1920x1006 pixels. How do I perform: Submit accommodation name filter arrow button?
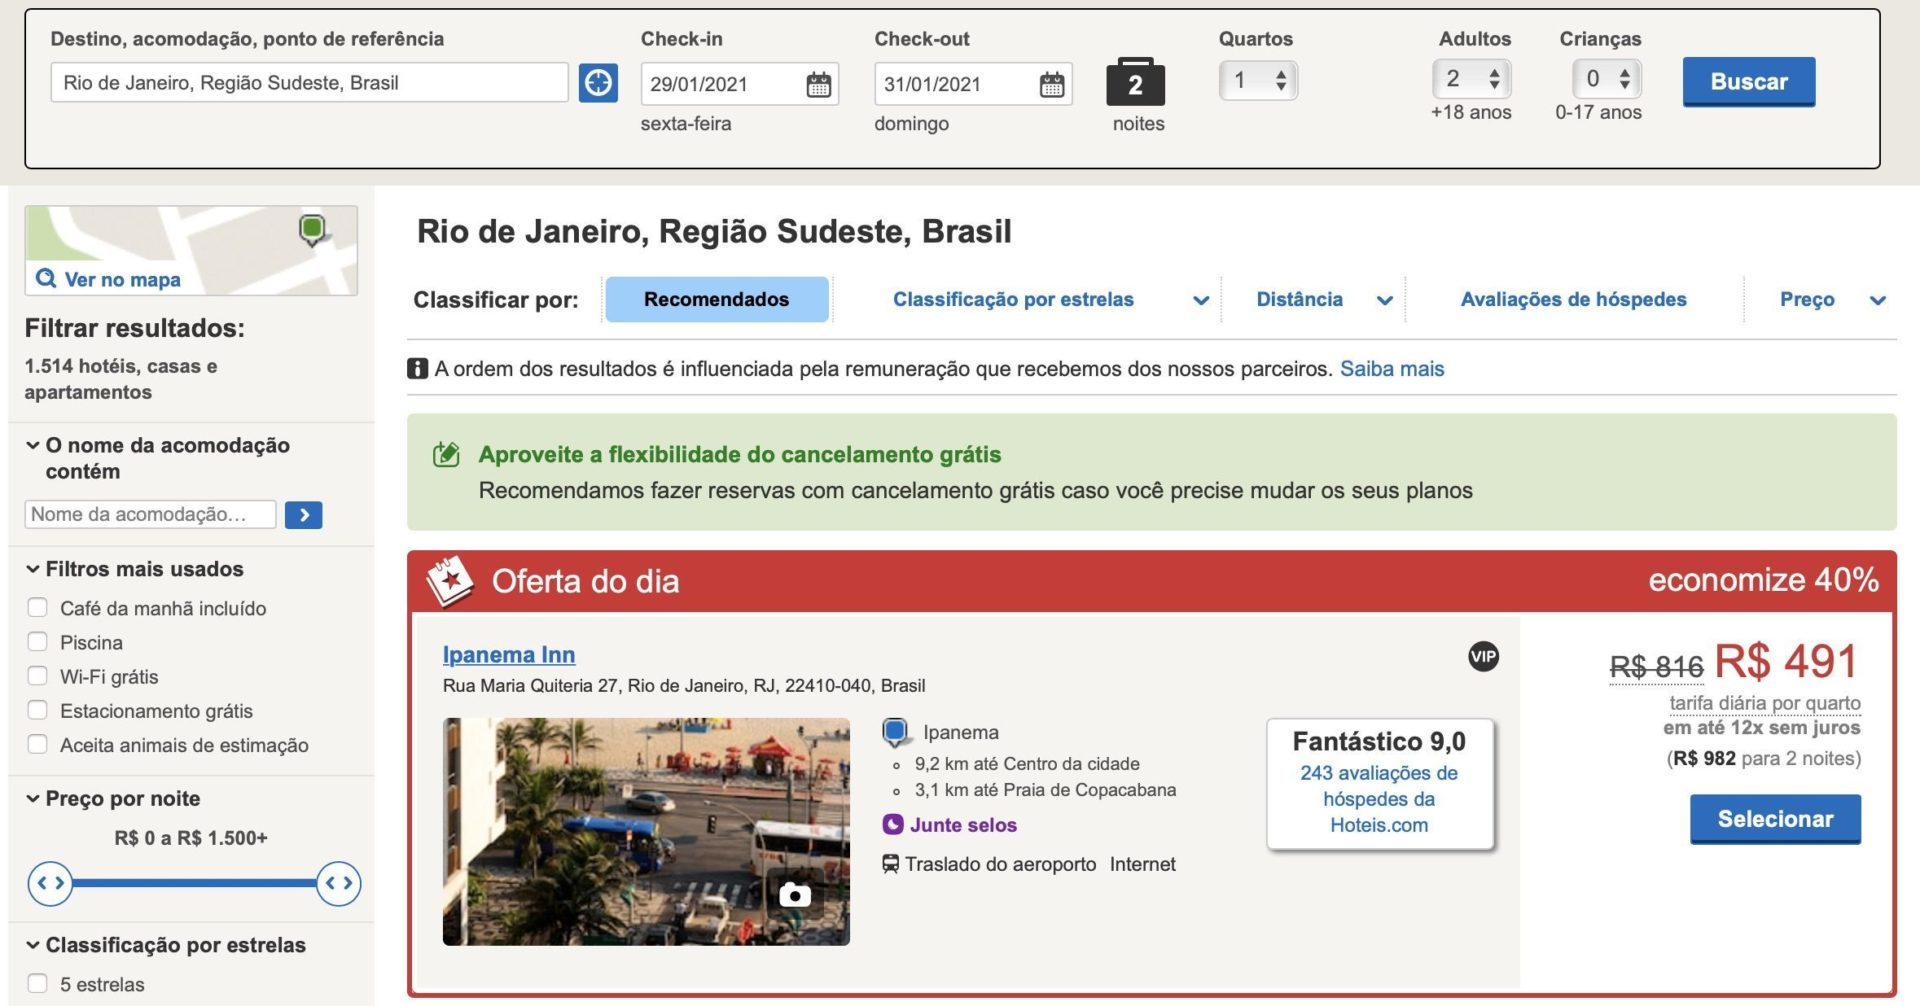tap(304, 515)
